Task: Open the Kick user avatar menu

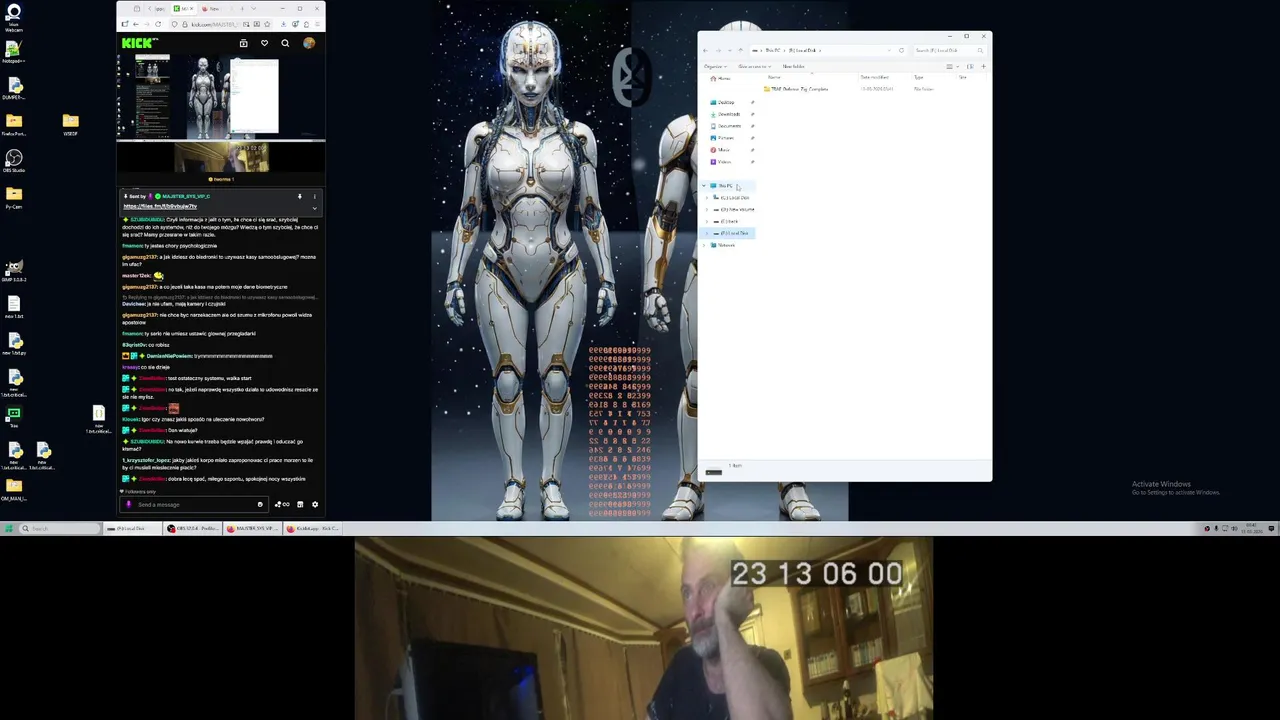Action: point(309,43)
